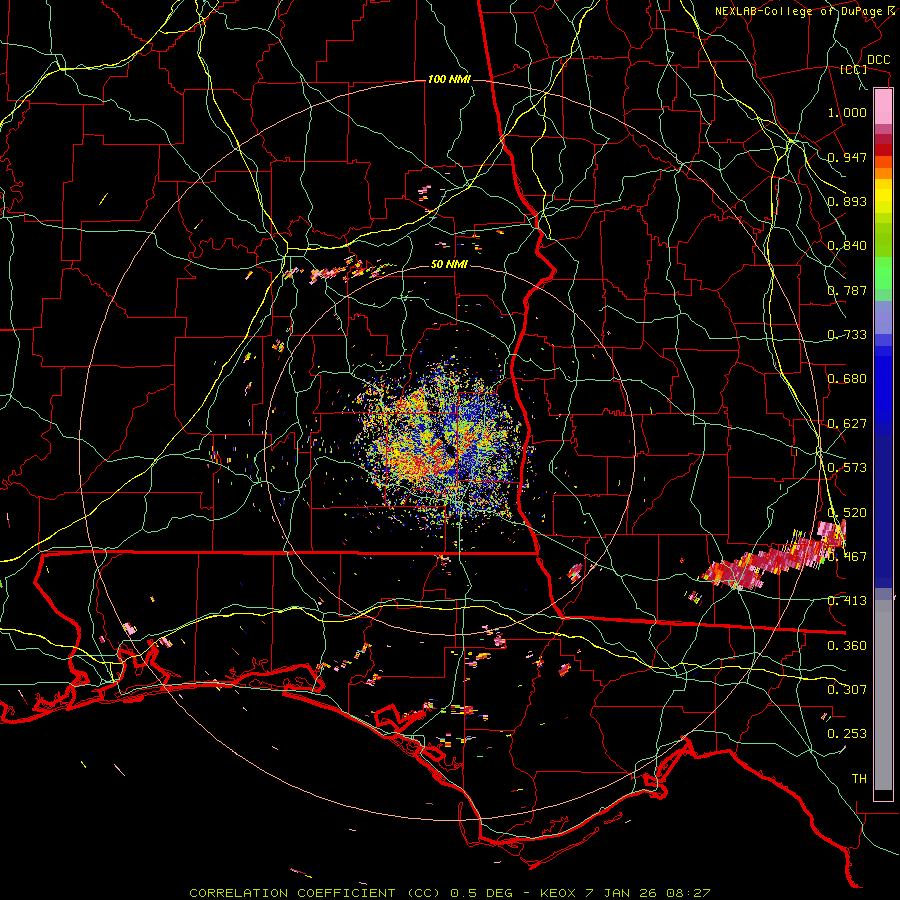Click the pink segment of the color bar
The height and width of the screenshot is (900, 900).
pos(883,107)
